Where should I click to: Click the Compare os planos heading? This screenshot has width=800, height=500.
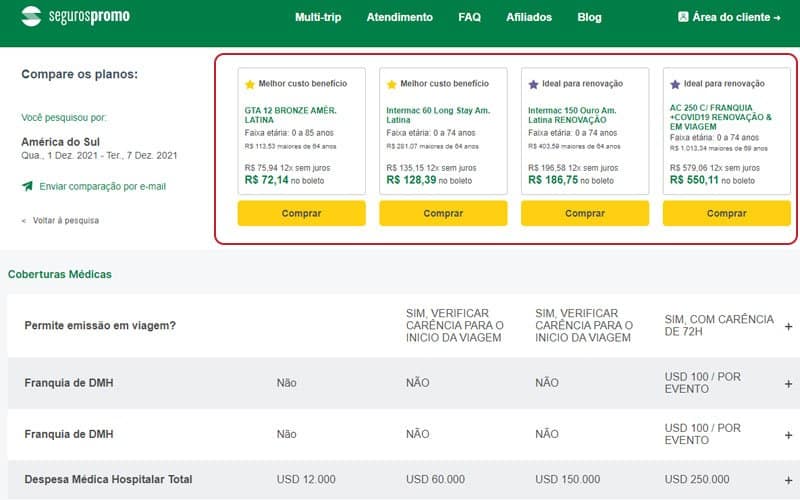point(80,74)
